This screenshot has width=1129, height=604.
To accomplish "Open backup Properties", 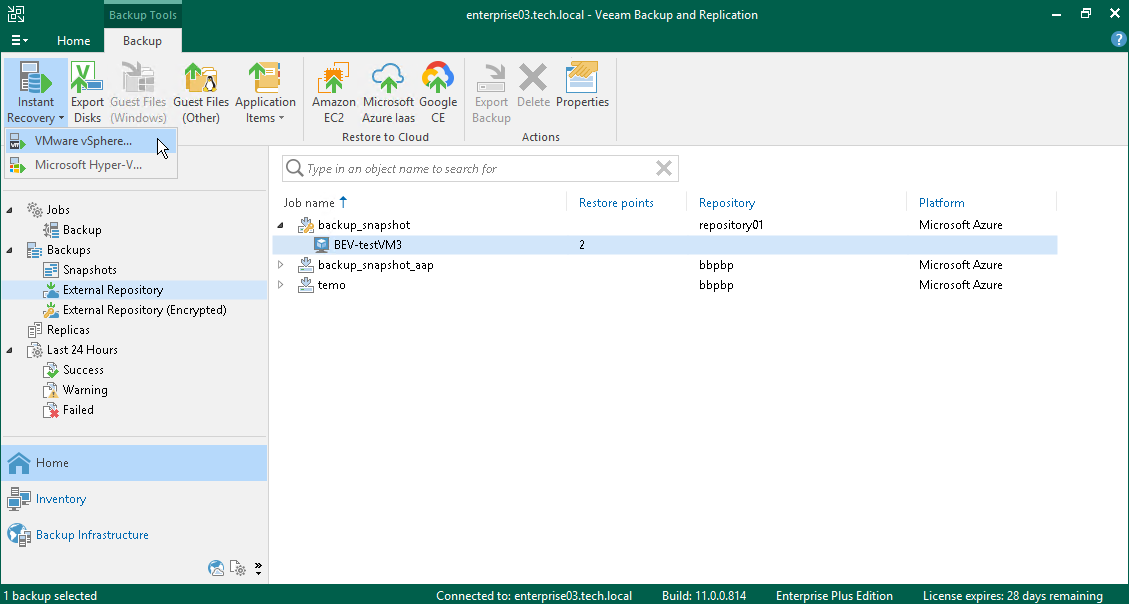I will [x=583, y=86].
